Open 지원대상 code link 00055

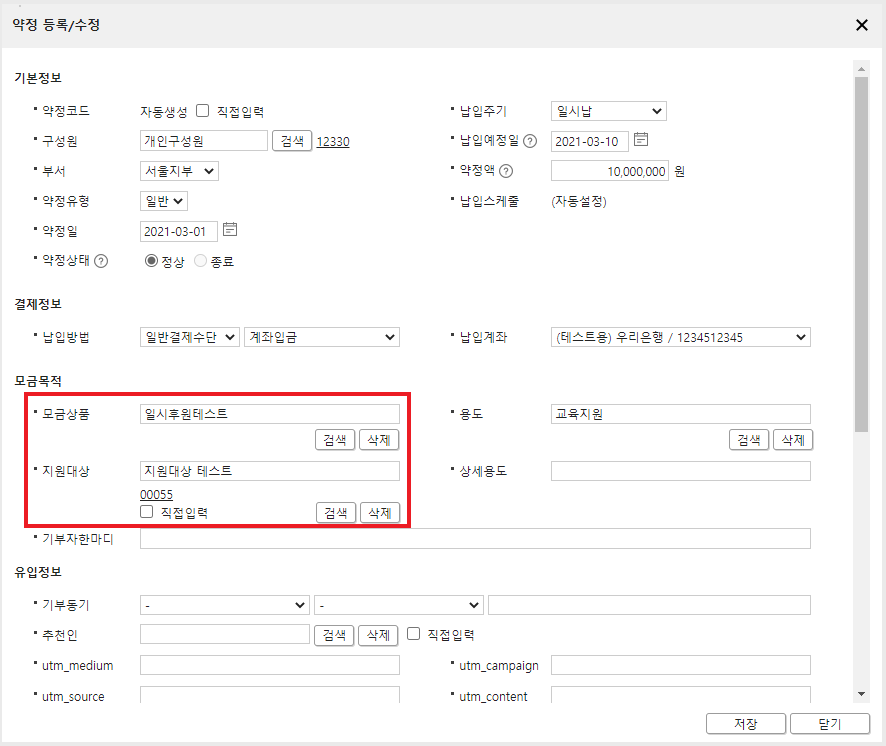click(157, 495)
